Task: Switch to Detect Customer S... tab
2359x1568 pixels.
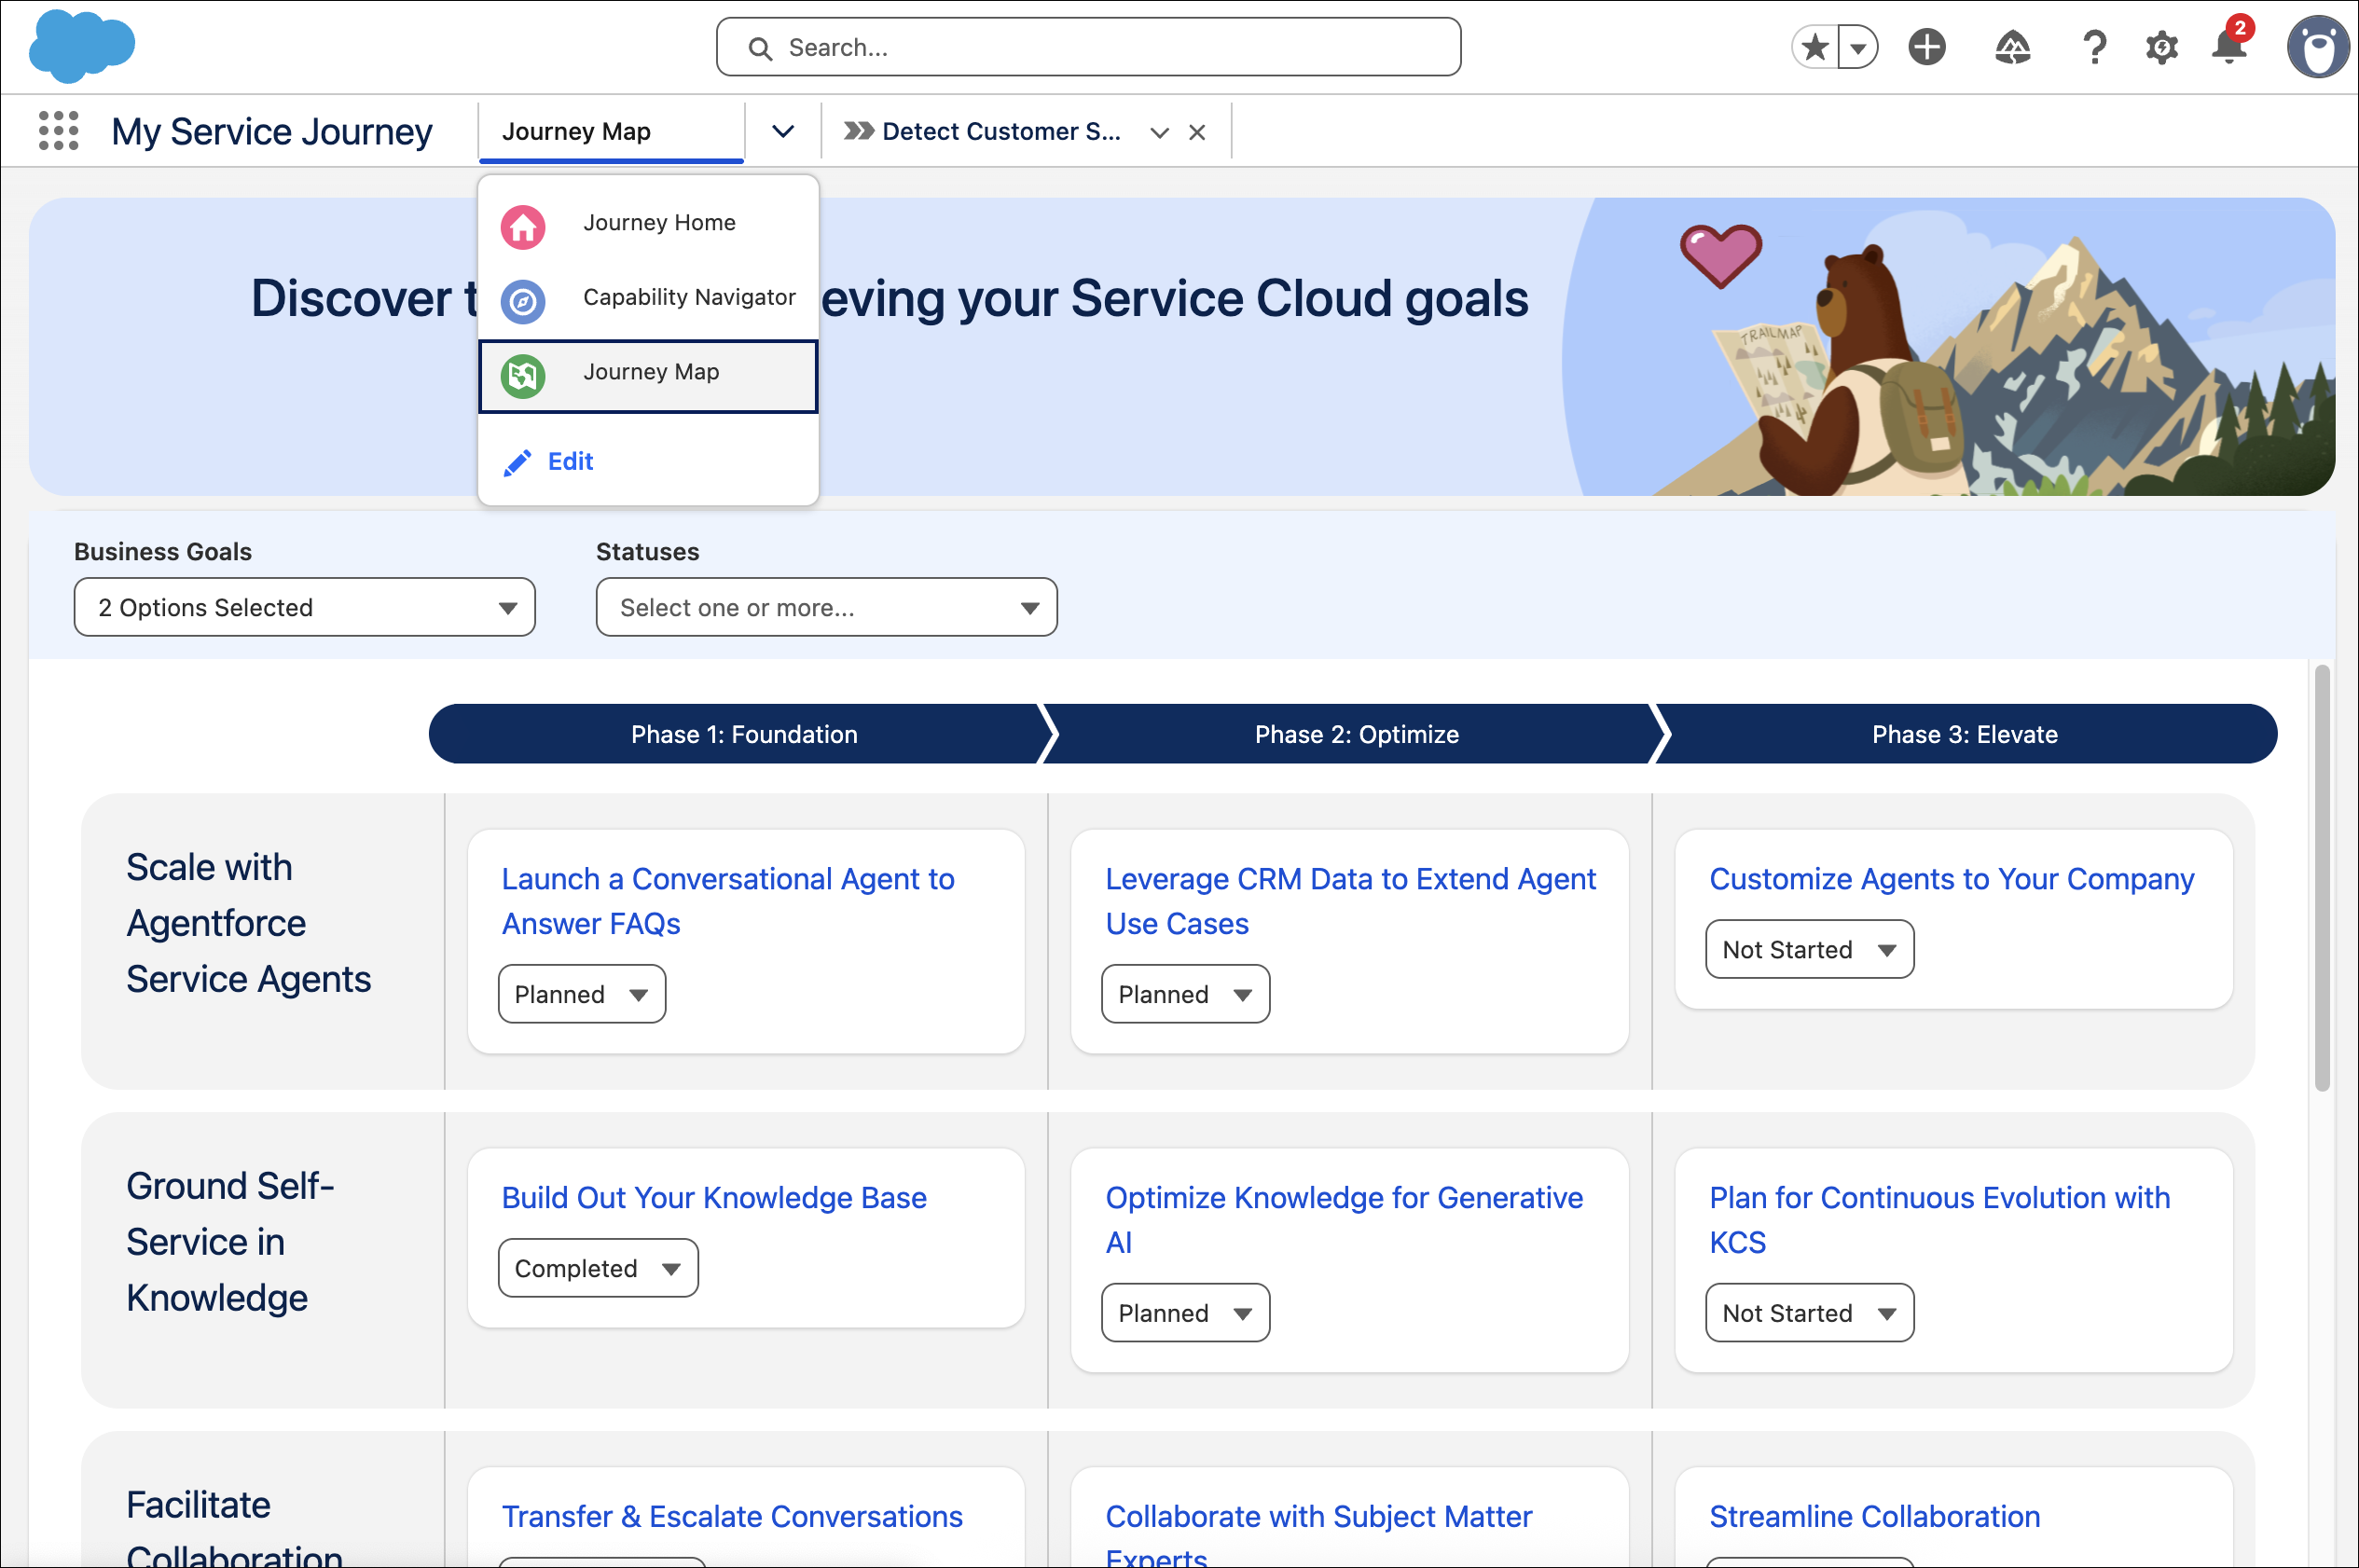Action: click(999, 131)
